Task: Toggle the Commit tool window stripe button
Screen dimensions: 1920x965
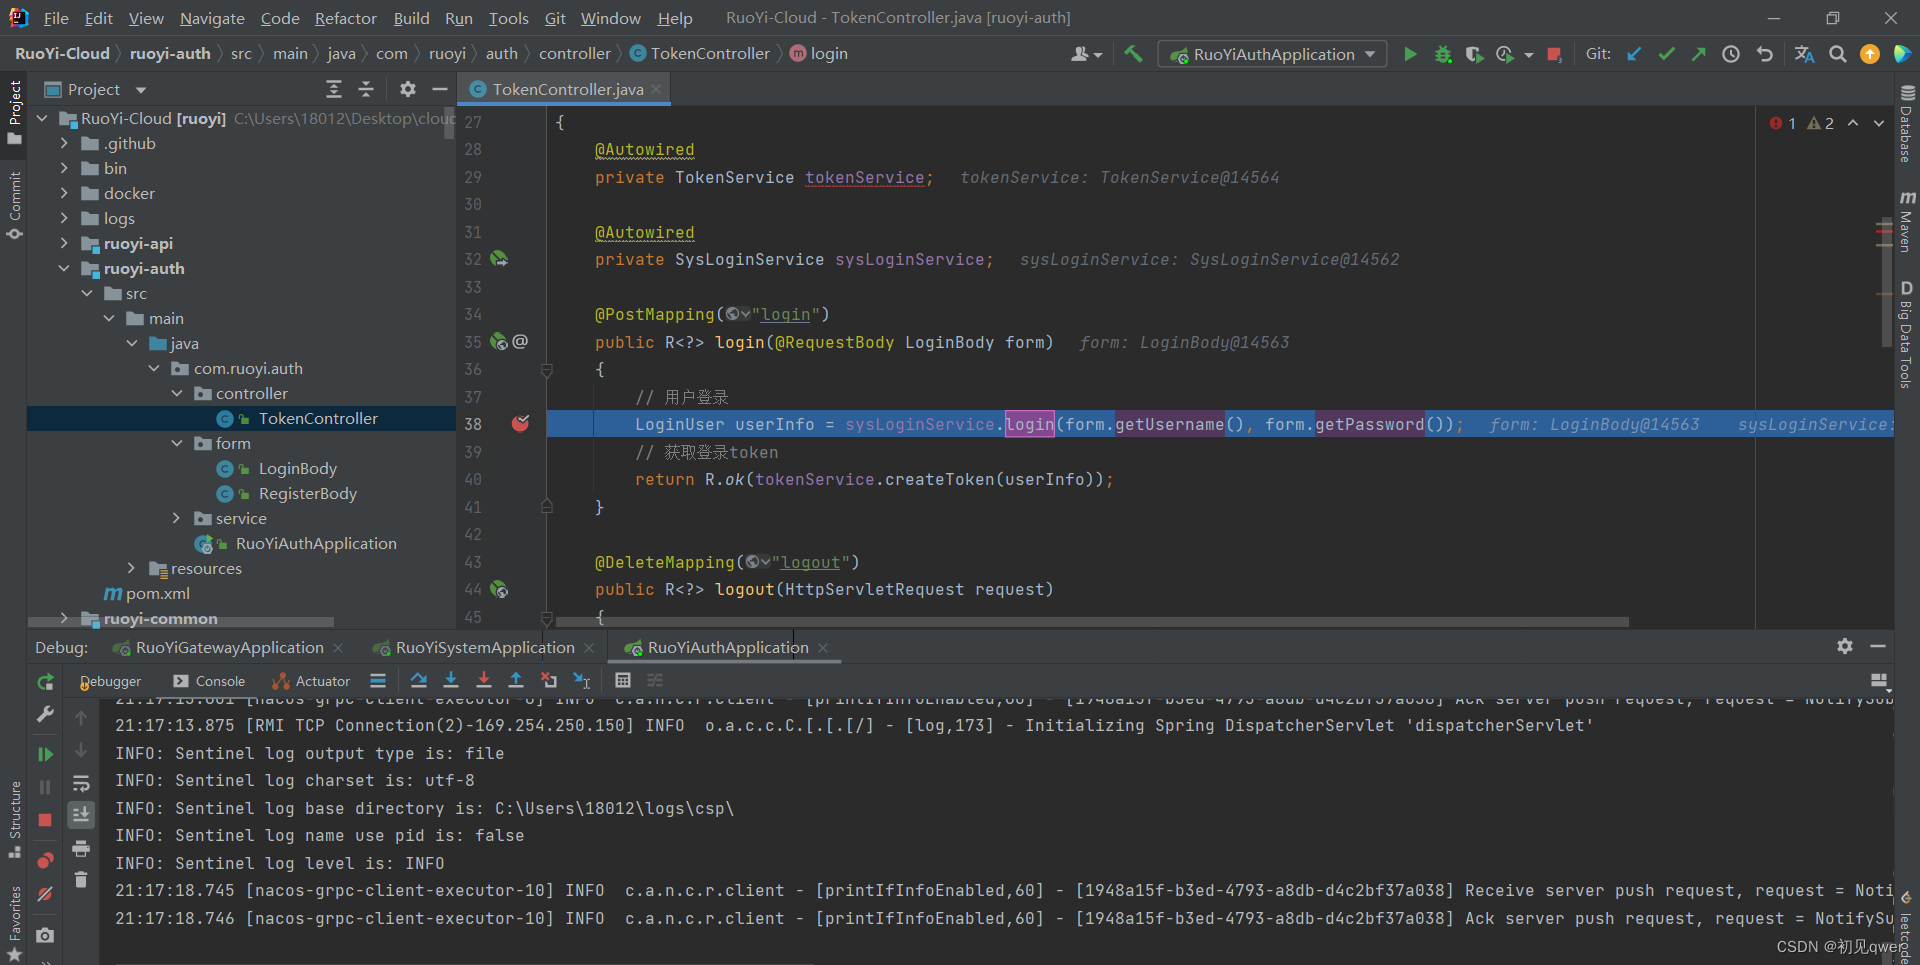Action: pos(14,205)
